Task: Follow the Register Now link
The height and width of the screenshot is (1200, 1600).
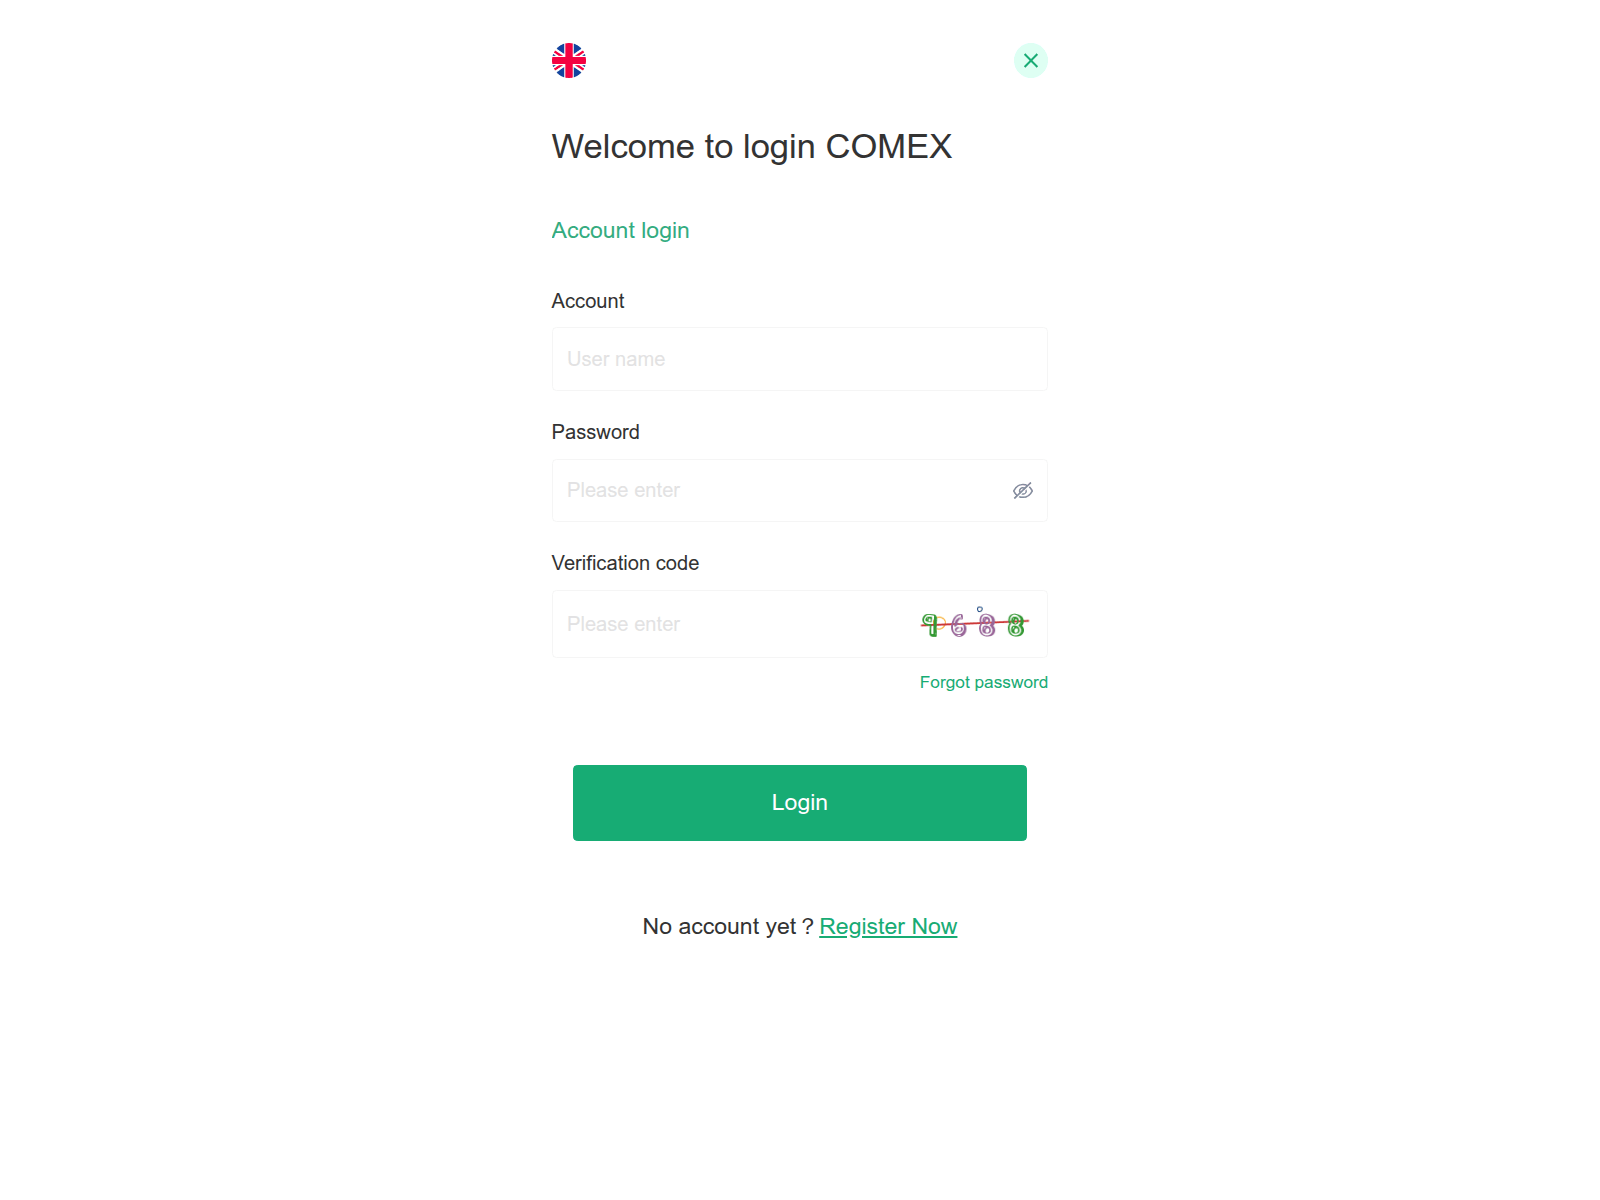Action: point(888,927)
